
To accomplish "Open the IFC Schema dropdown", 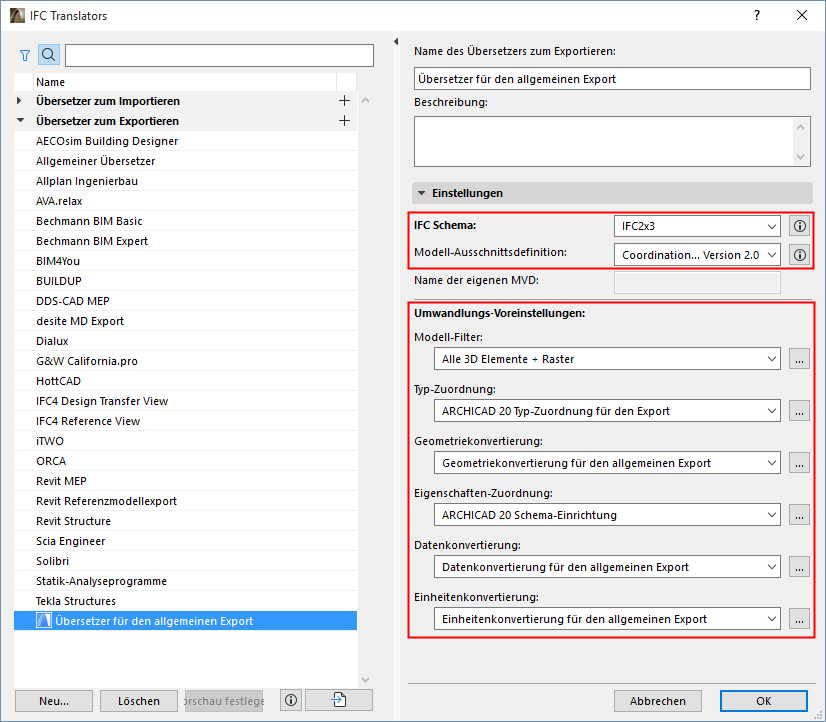I will (x=696, y=226).
